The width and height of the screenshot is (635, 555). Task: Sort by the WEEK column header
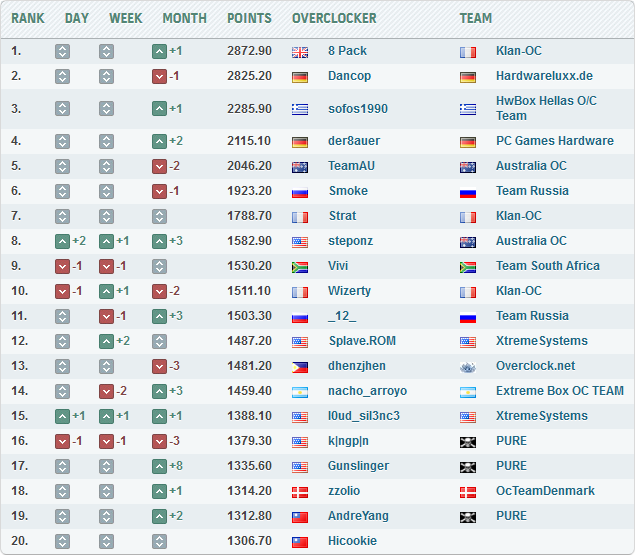click(x=126, y=18)
